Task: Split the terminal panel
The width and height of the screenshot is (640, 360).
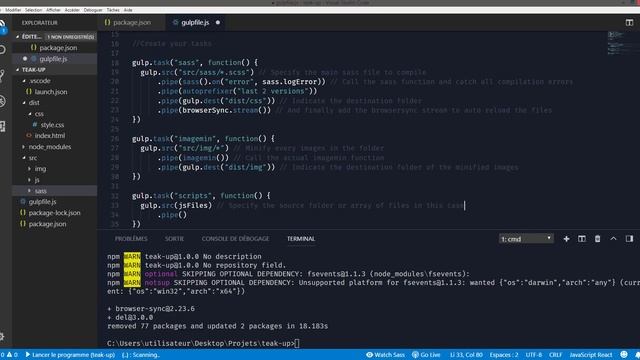Action: [582, 239]
